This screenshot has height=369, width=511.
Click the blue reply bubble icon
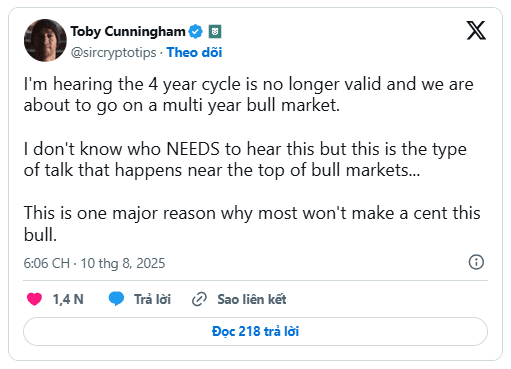(x=116, y=299)
